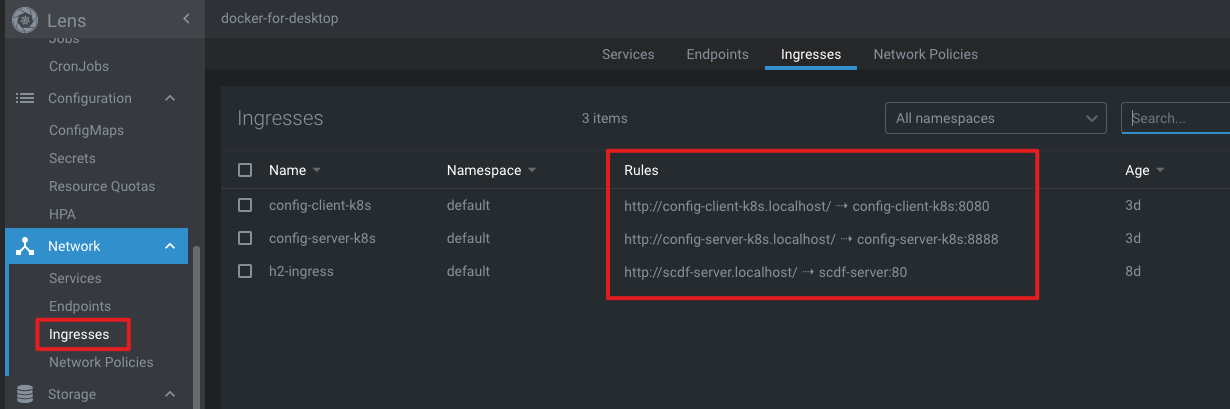Viewport: 1230px width, 409px height.
Task: Switch to the Services tab
Action: pyautogui.click(x=628, y=54)
